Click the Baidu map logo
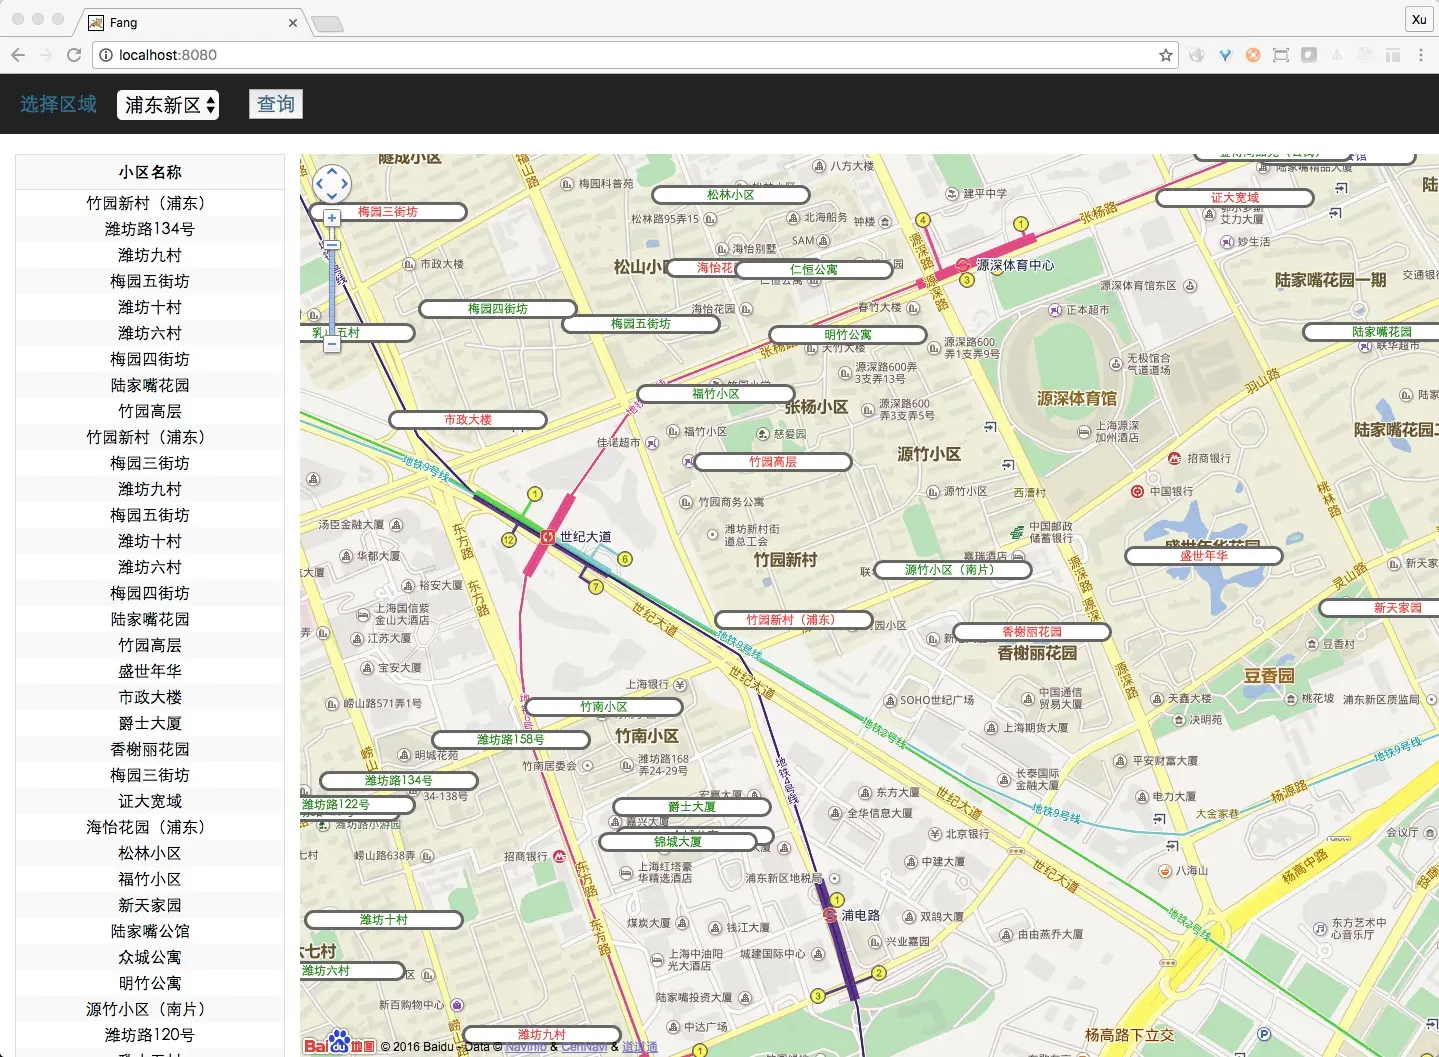The height and width of the screenshot is (1057, 1439). (340, 1043)
